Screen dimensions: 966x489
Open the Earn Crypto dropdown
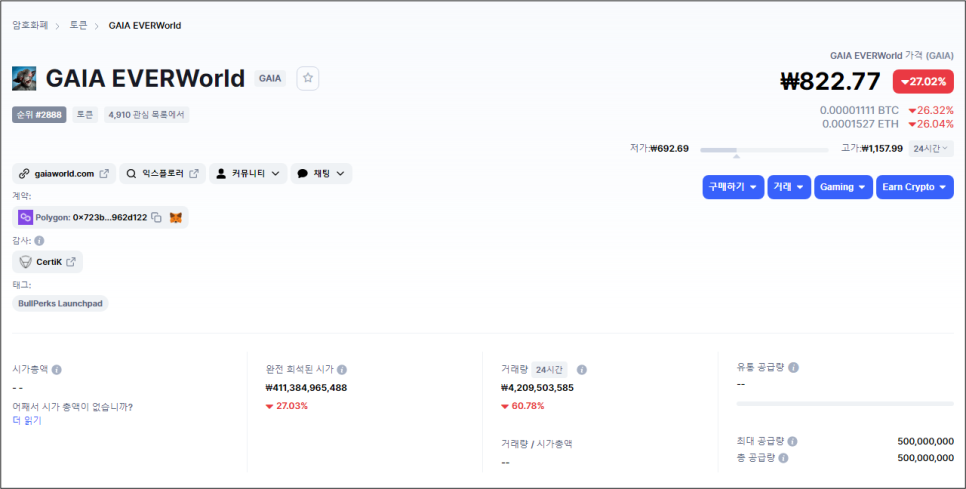(x=915, y=187)
